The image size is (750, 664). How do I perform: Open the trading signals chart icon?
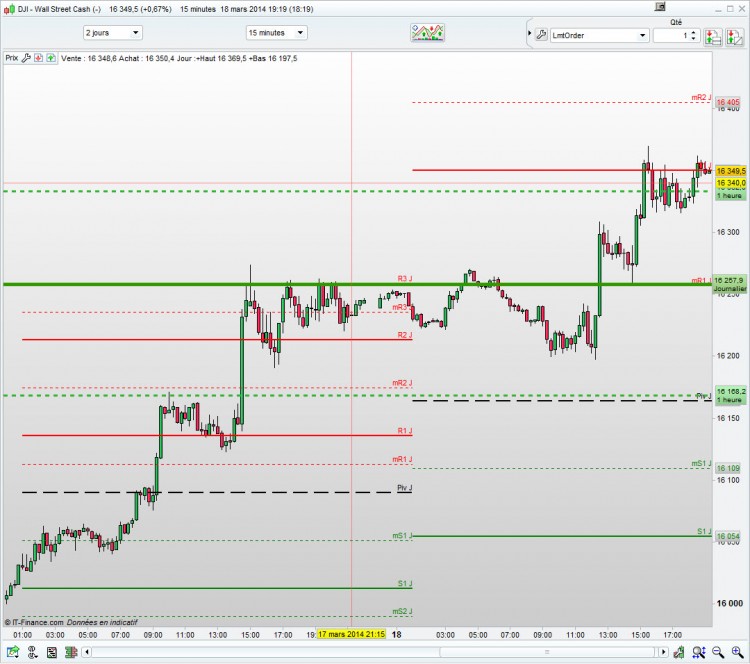click(428, 33)
